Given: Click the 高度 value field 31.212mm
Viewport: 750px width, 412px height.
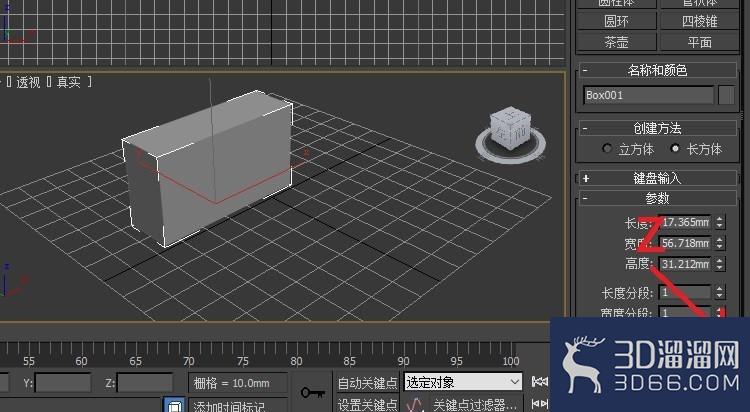Looking at the screenshot, I should [x=685, y=264].
